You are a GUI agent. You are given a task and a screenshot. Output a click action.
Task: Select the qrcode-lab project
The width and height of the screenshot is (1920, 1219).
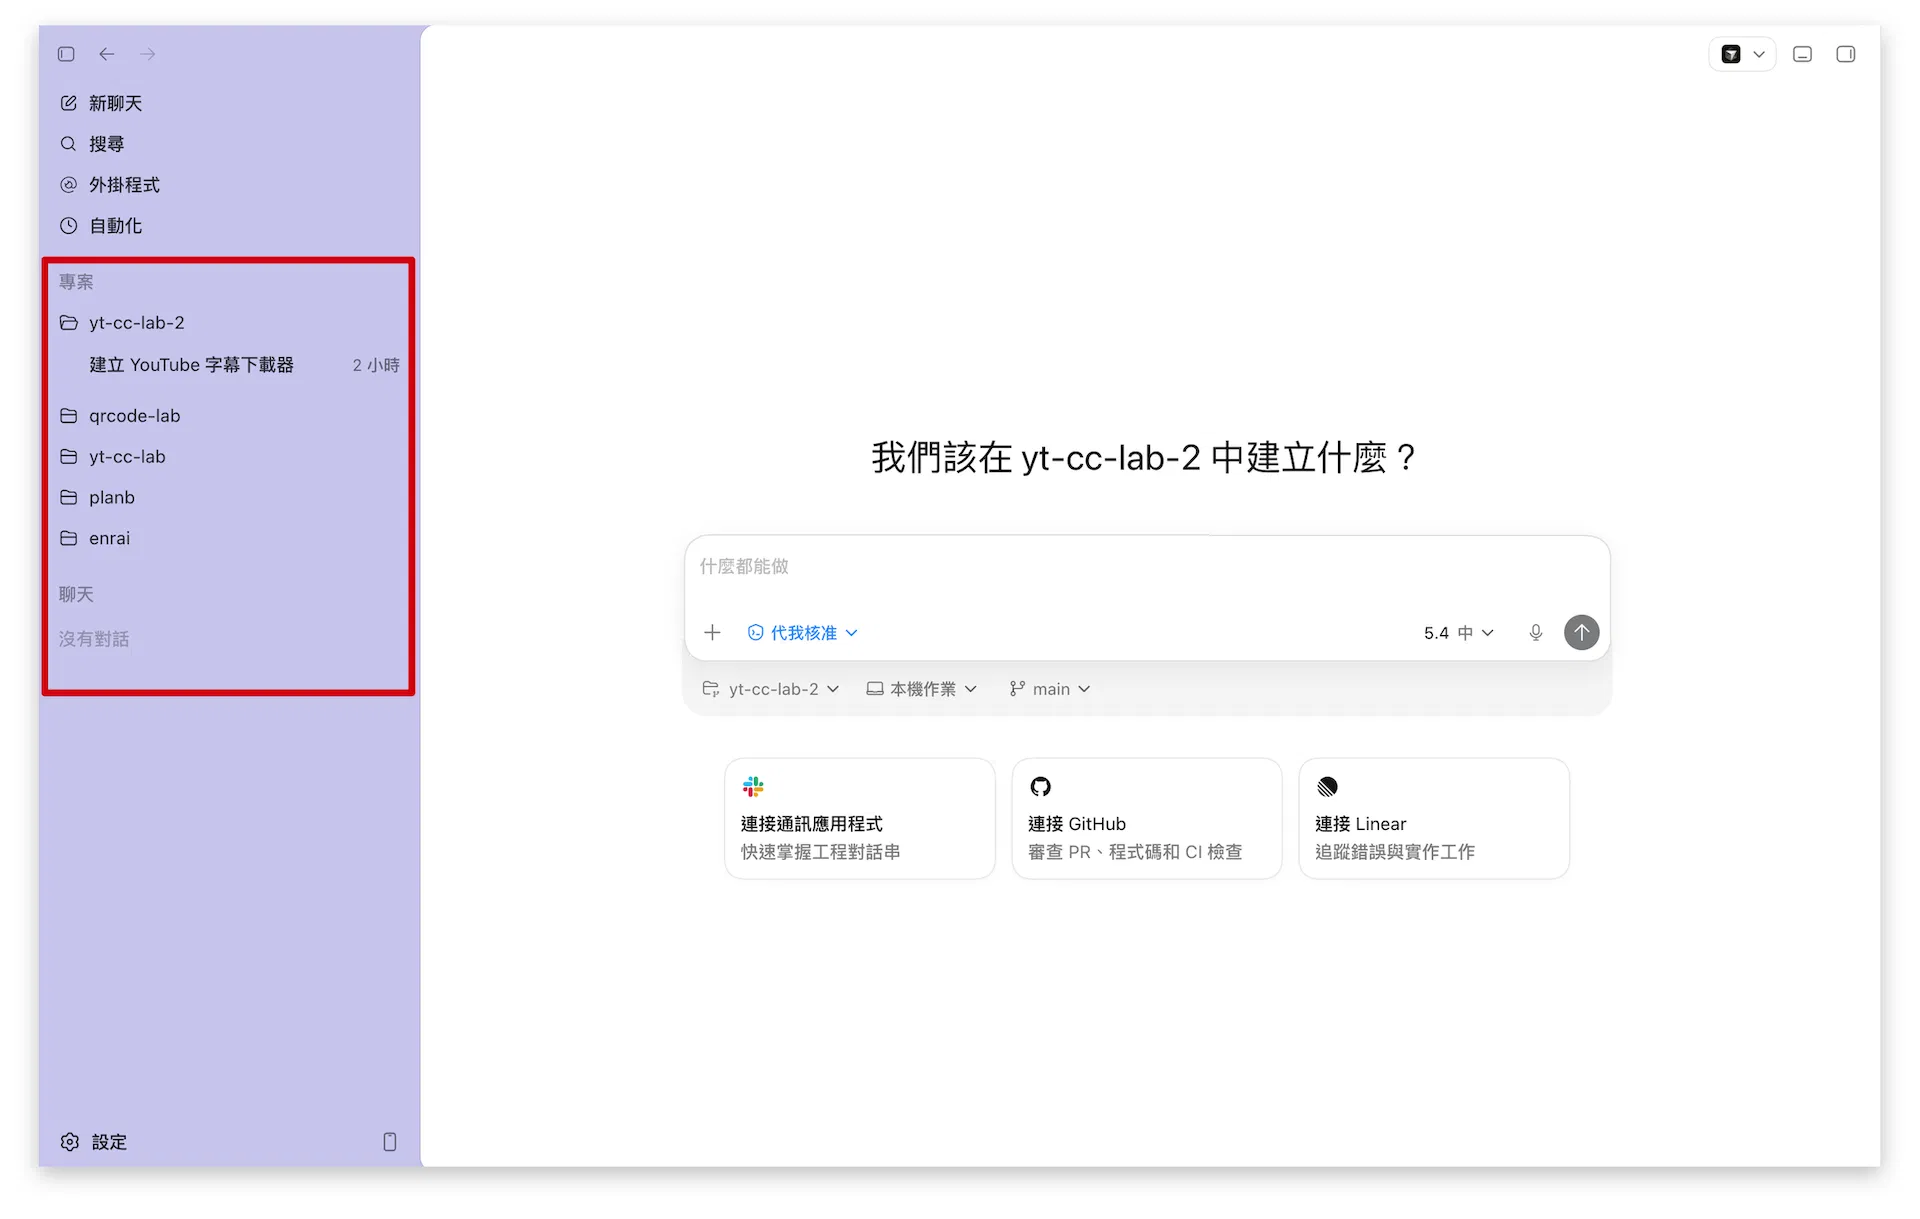(229, 416)
